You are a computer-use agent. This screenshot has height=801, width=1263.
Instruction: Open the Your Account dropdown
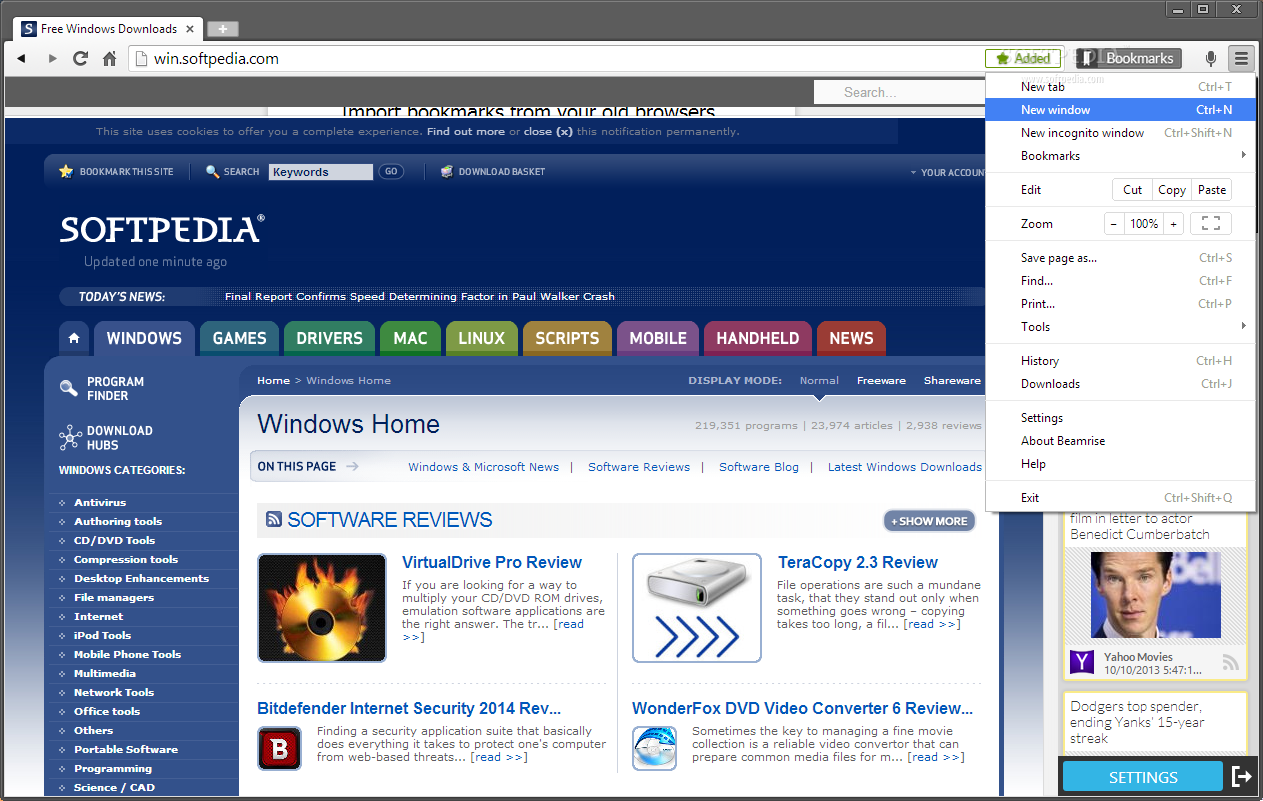pos(948,172)
